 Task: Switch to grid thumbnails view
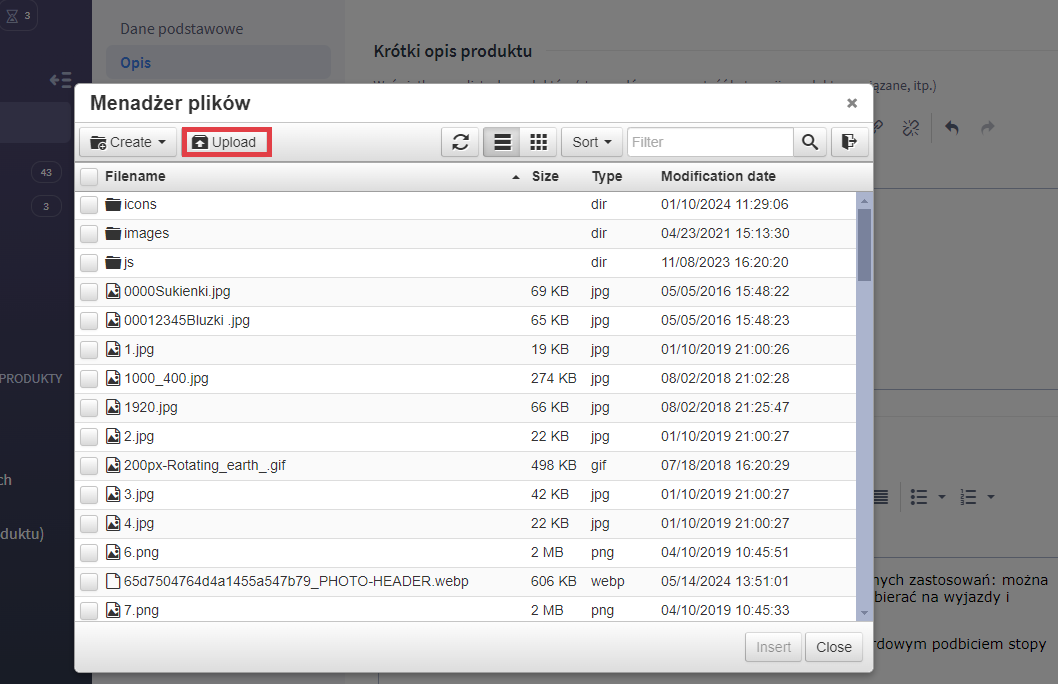538,142
